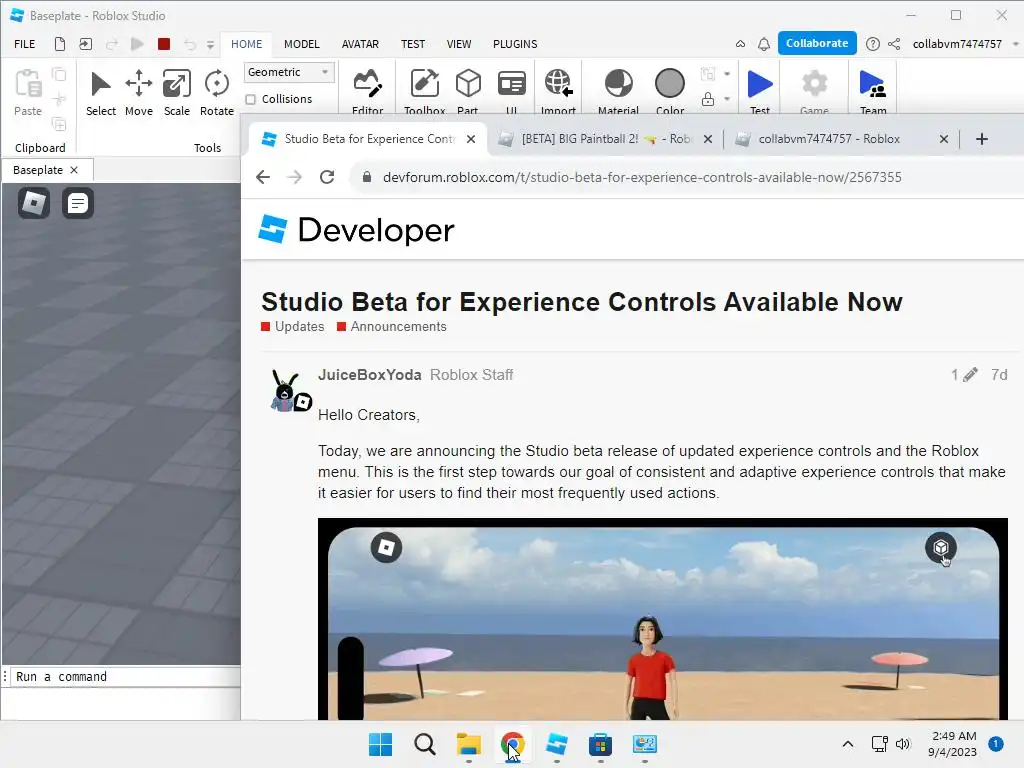The height and width of the screenshot is (768, 1024).
Task: Click the Roblox menu icon in viewport
Action: click(x=34, y=203)
